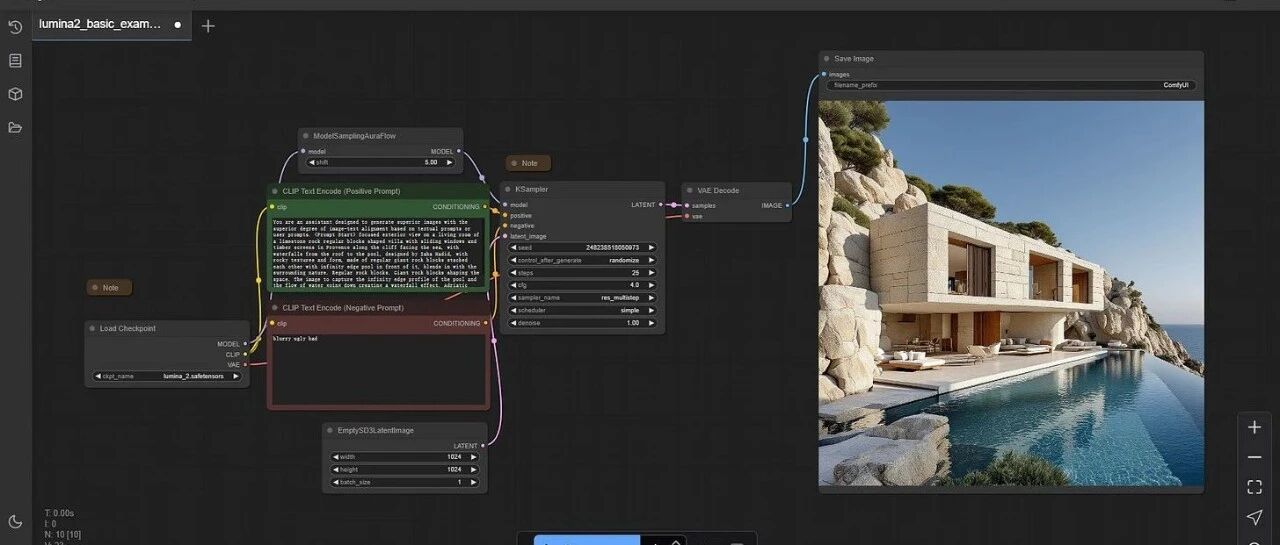Switch canvas mode with the arrow pointer icon

click(x=1254, y=517)
